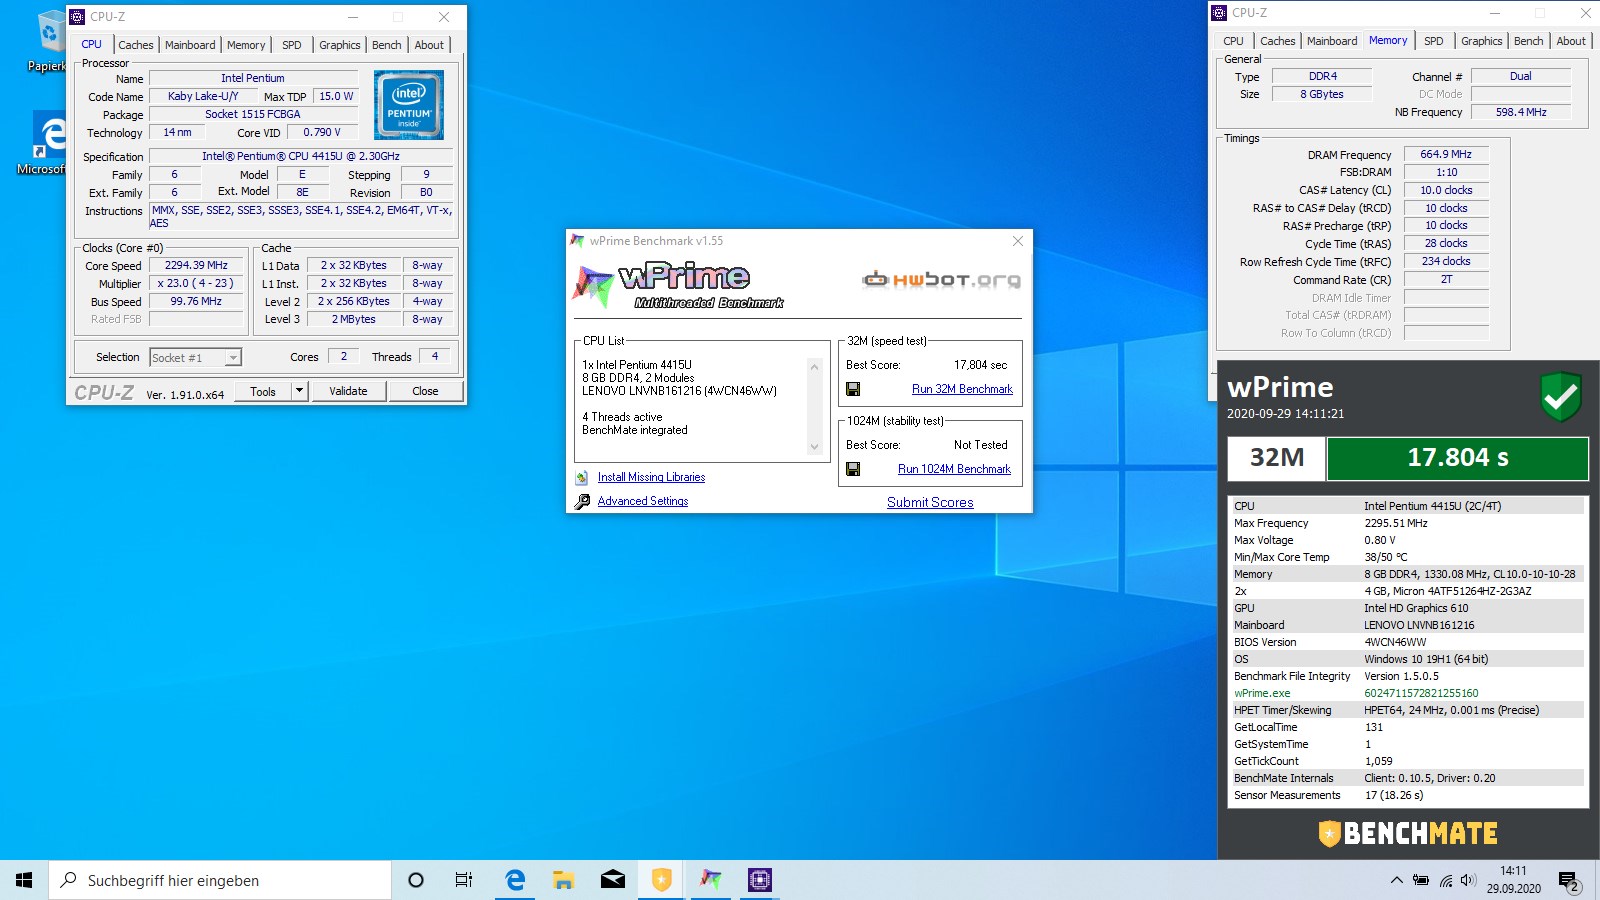Click Install Missing Libraries icon
Viewport: 1600px width, 900px height.
tap(582, 478)
